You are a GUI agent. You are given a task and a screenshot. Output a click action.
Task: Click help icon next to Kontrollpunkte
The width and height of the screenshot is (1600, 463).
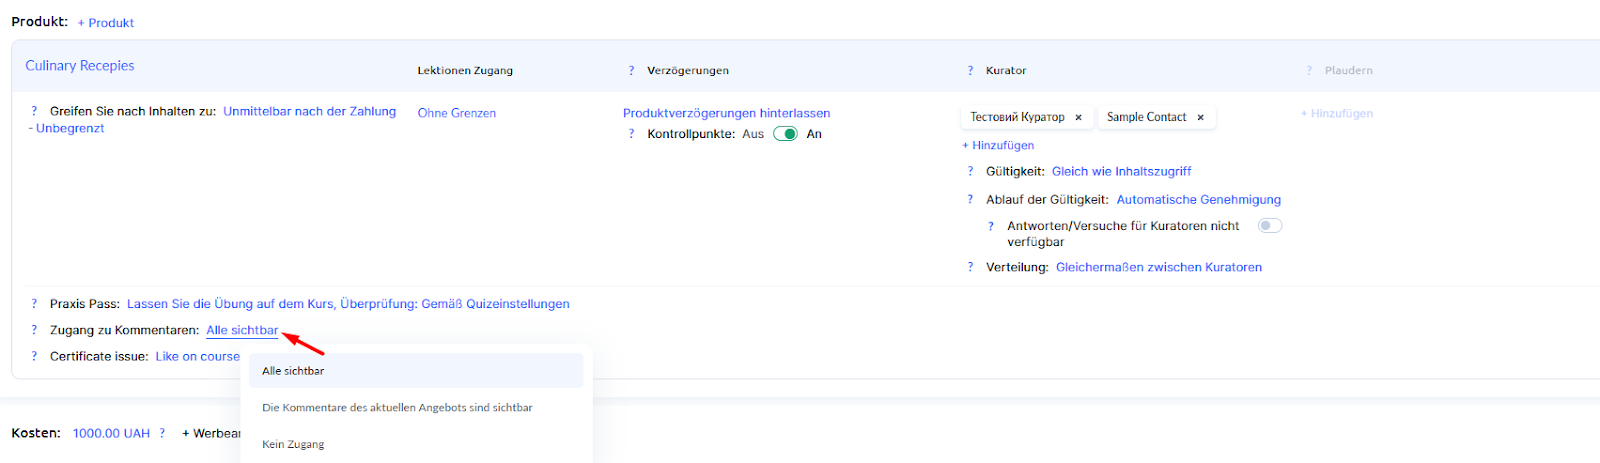pyautogui.click(x=631, y=134)
